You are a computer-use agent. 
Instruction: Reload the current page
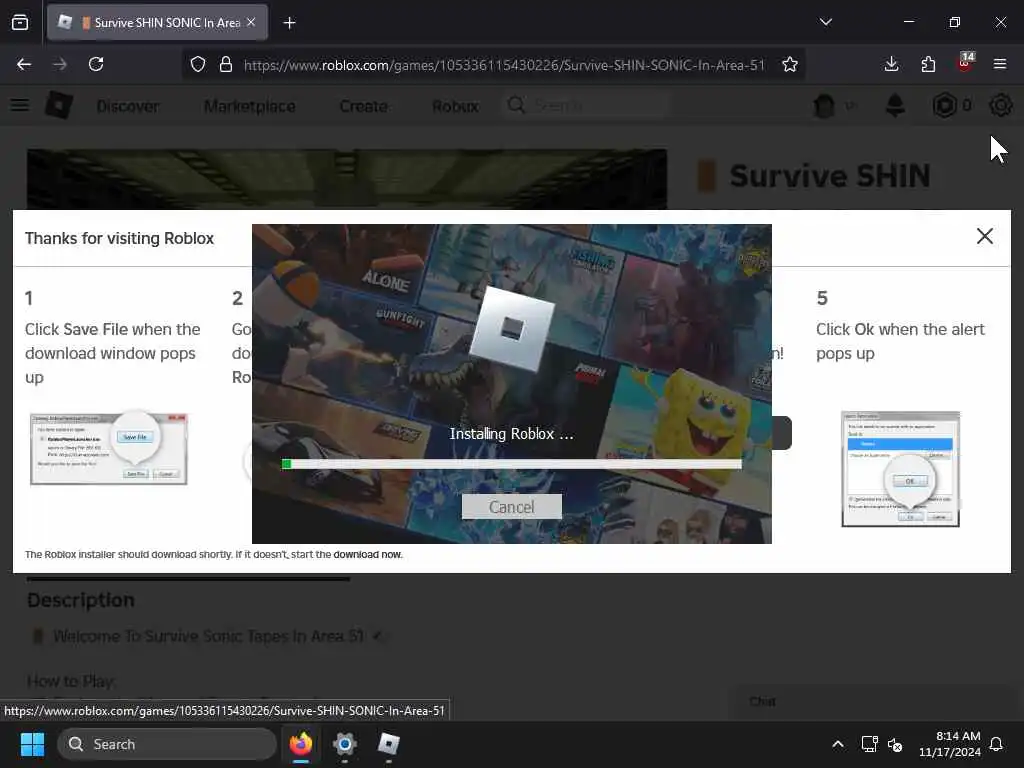click(96, 64)
